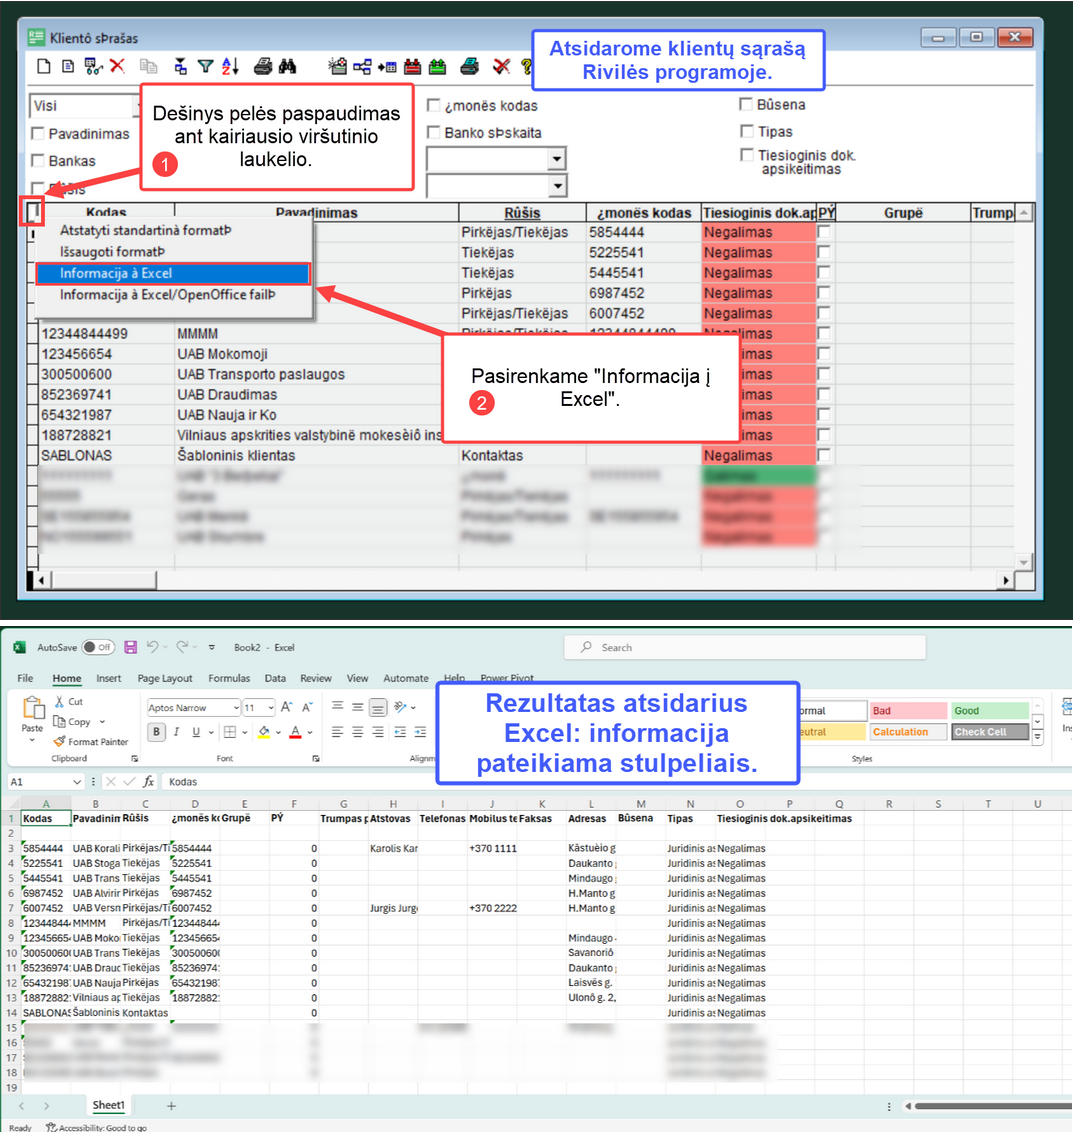Image resolution: width=1073 pixels, height=1135 pixels.
Task: Tick the Bankas checkbox
Action: 38,160
